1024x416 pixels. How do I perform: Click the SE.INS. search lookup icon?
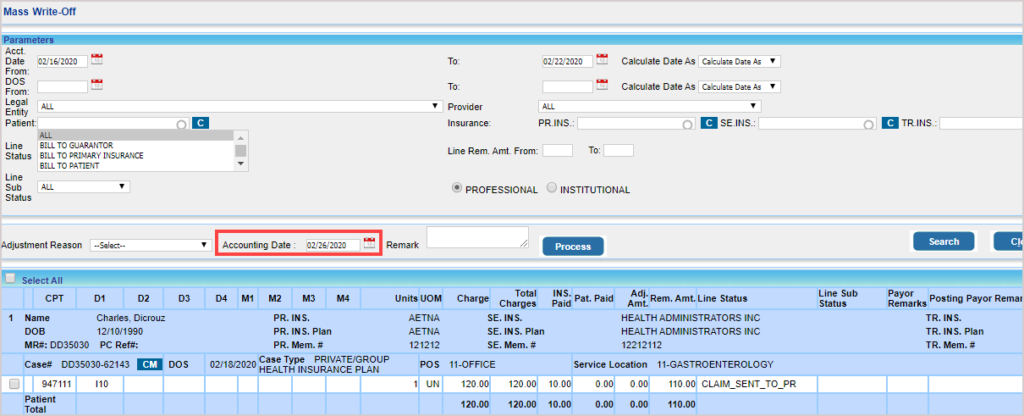869,124
